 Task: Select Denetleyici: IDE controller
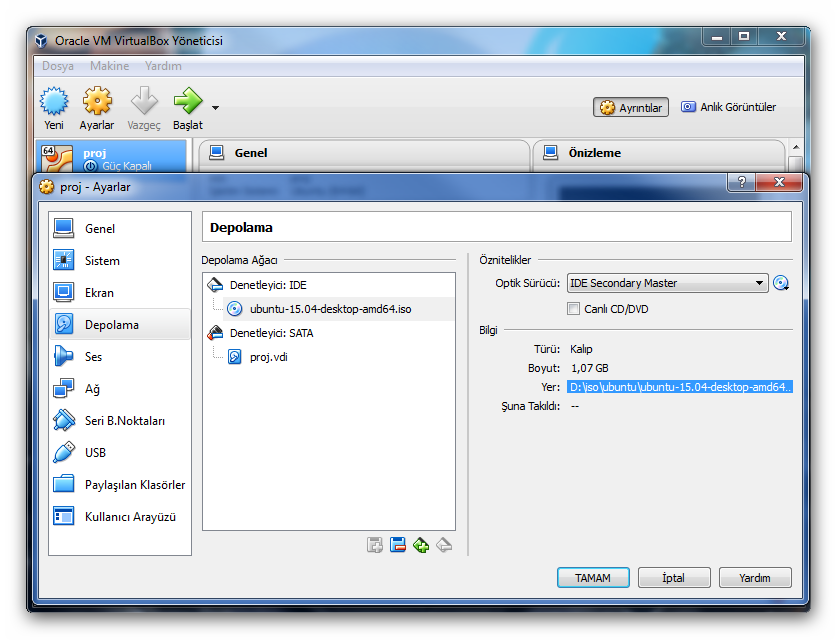click(x=329, y=285)
